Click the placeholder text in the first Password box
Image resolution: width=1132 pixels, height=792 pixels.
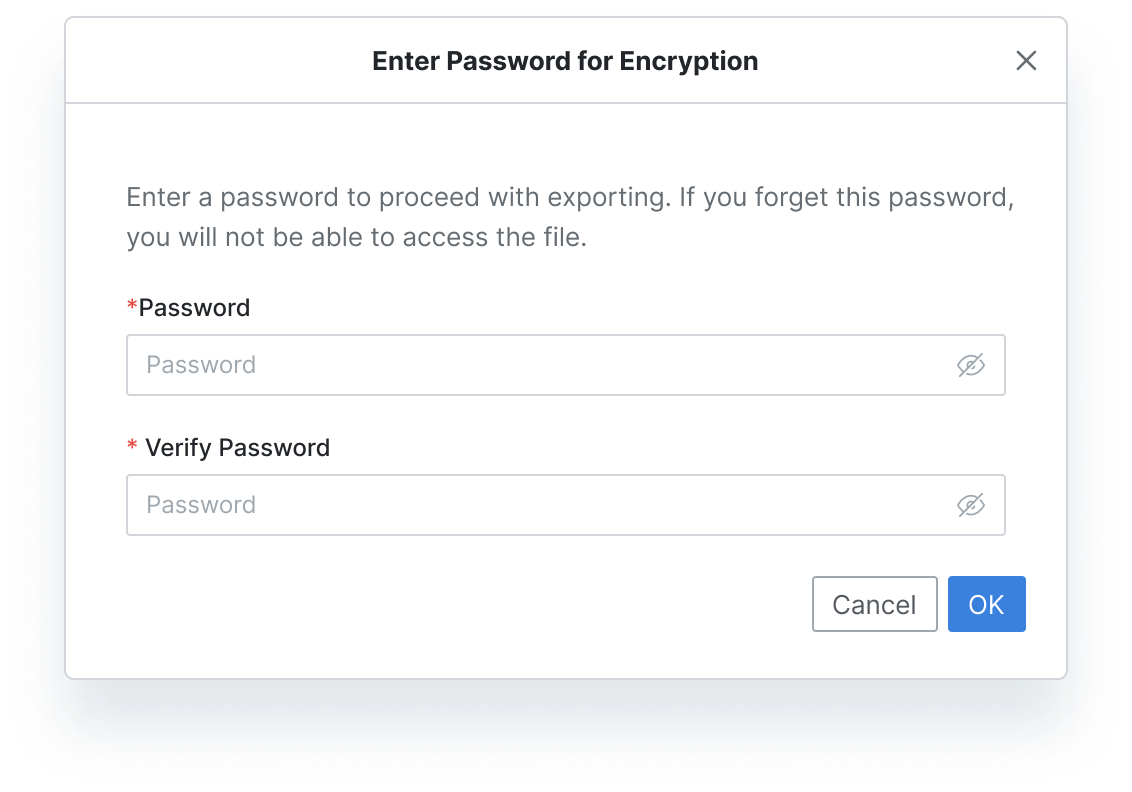201,365
